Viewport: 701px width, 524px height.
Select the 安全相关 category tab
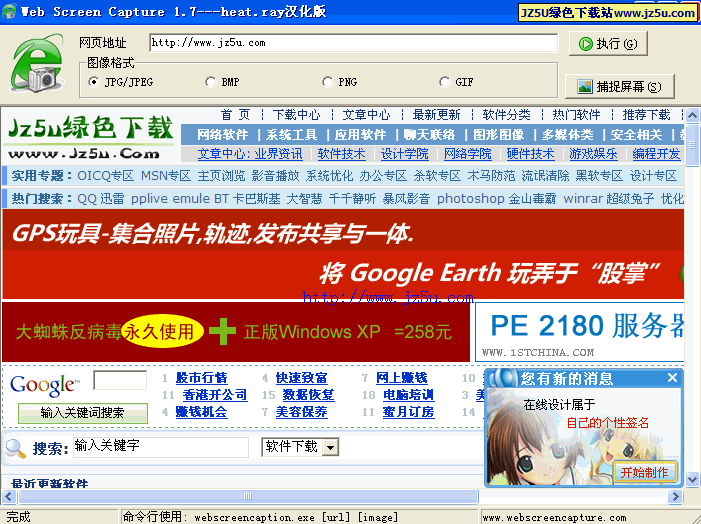636,135
